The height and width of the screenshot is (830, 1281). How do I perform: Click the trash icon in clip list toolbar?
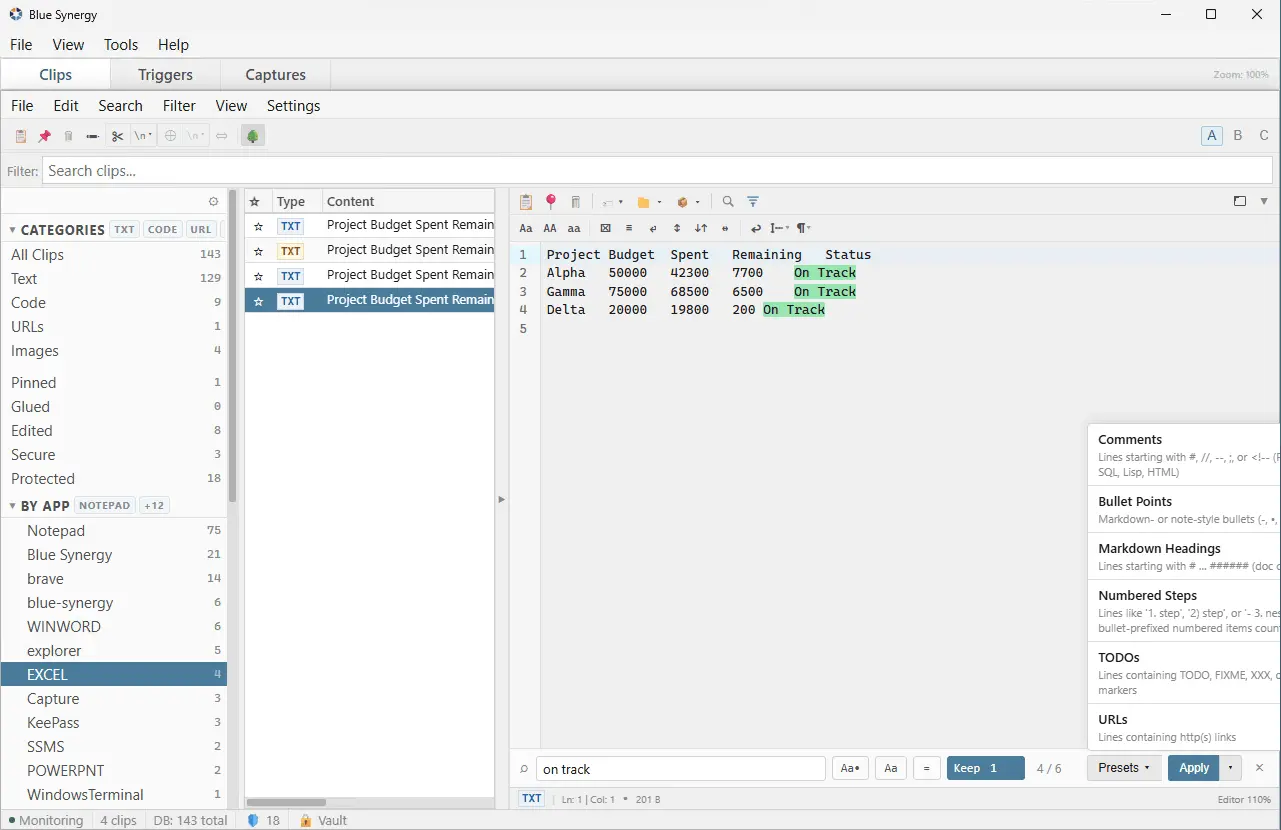(x=68, y=136)
